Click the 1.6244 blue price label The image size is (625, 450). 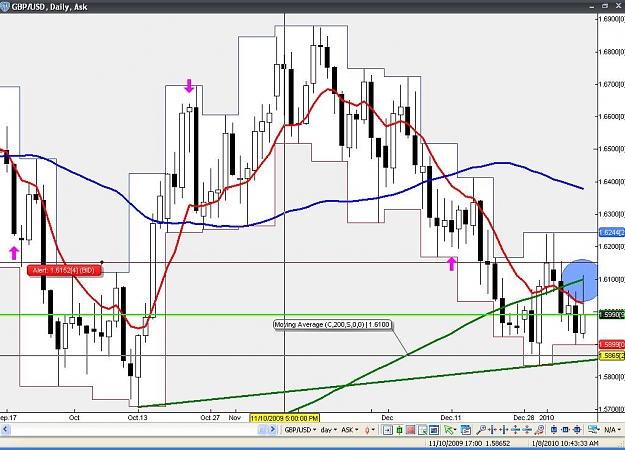click(x=611, y=232)
